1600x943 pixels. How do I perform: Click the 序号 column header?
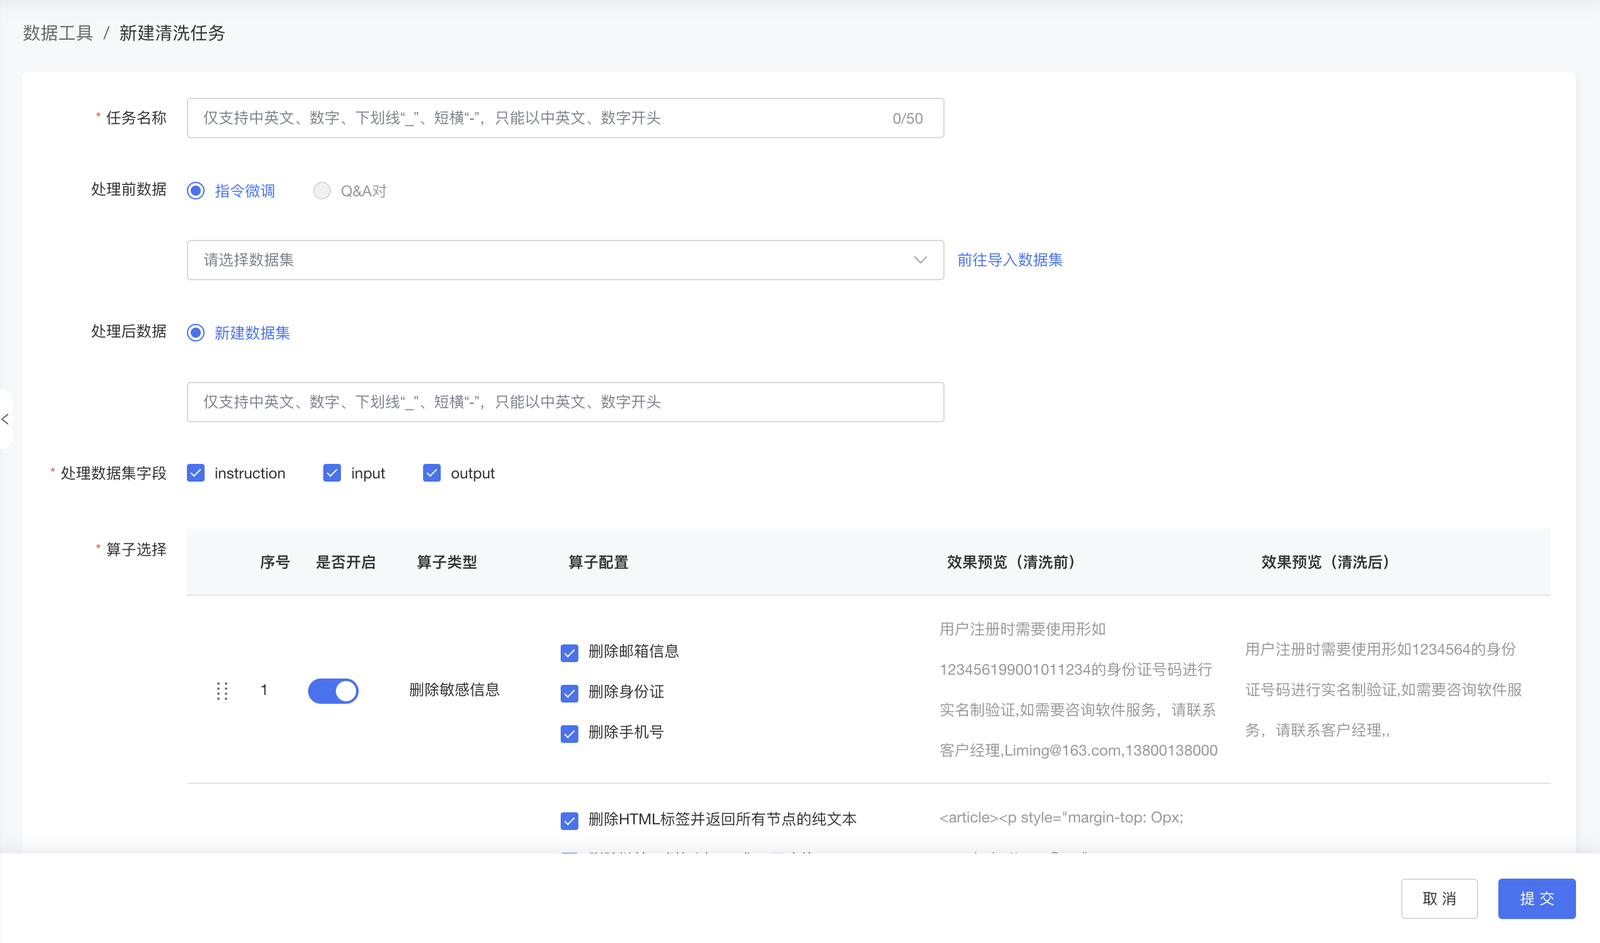tap(275, 562)
